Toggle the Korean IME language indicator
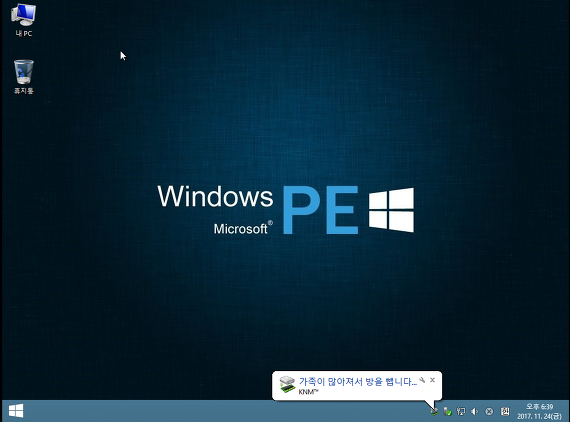This screenshot has height=422, width=570. [x=505, y=411]
